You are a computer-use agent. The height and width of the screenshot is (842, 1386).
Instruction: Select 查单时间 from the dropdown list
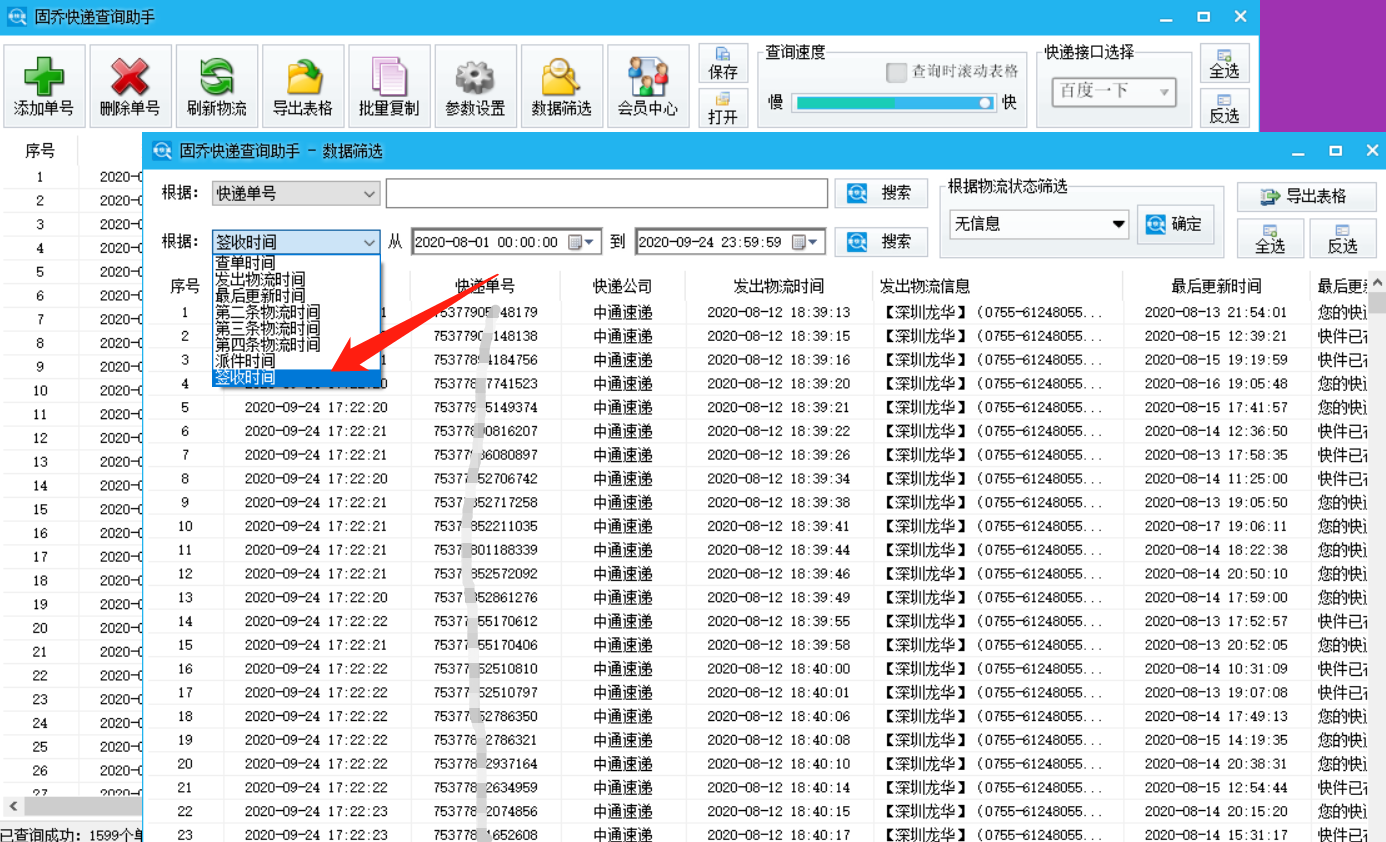pyautogui.click(x=296, y=263)
